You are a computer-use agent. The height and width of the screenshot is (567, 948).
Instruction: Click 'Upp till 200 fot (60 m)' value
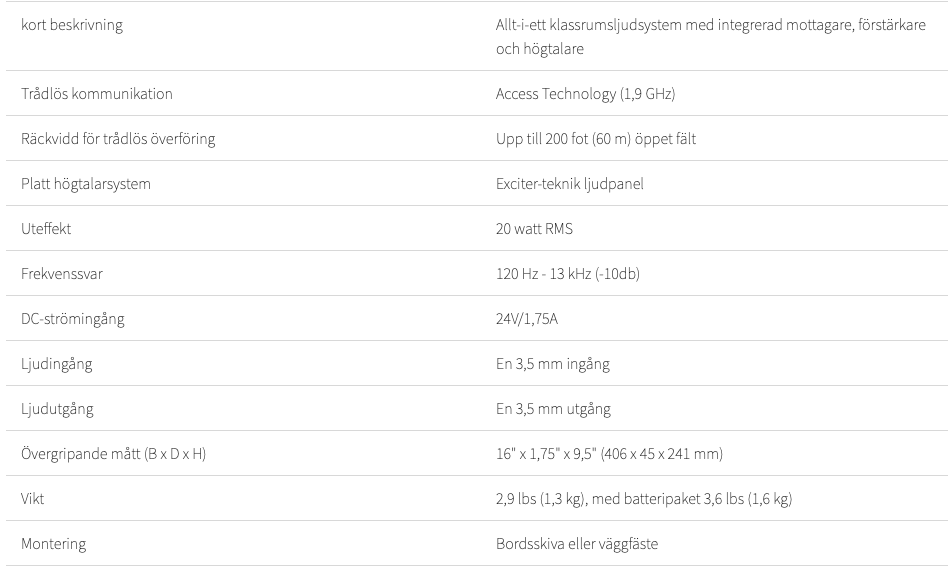563,139
